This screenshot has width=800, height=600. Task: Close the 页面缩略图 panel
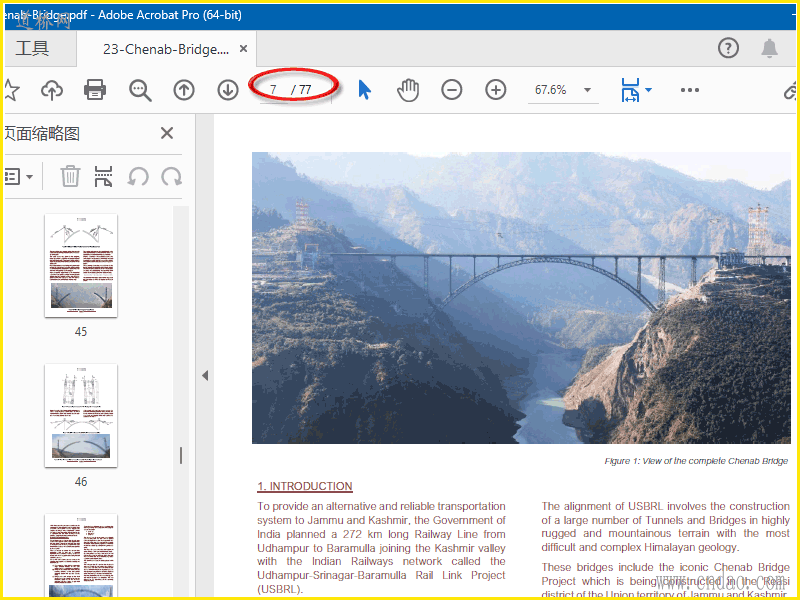167,133
